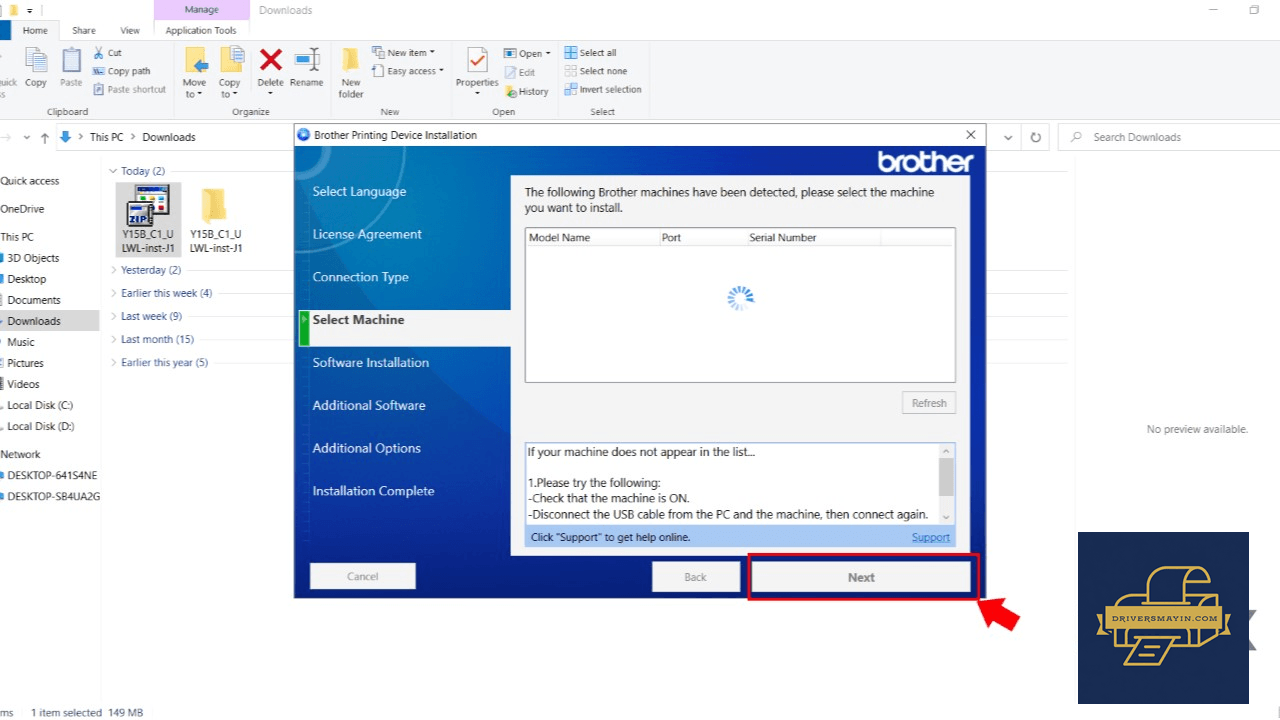Expand Earlier this year (5) group
The height and width of the screenshot is (720, 1280).
(114, 362)
